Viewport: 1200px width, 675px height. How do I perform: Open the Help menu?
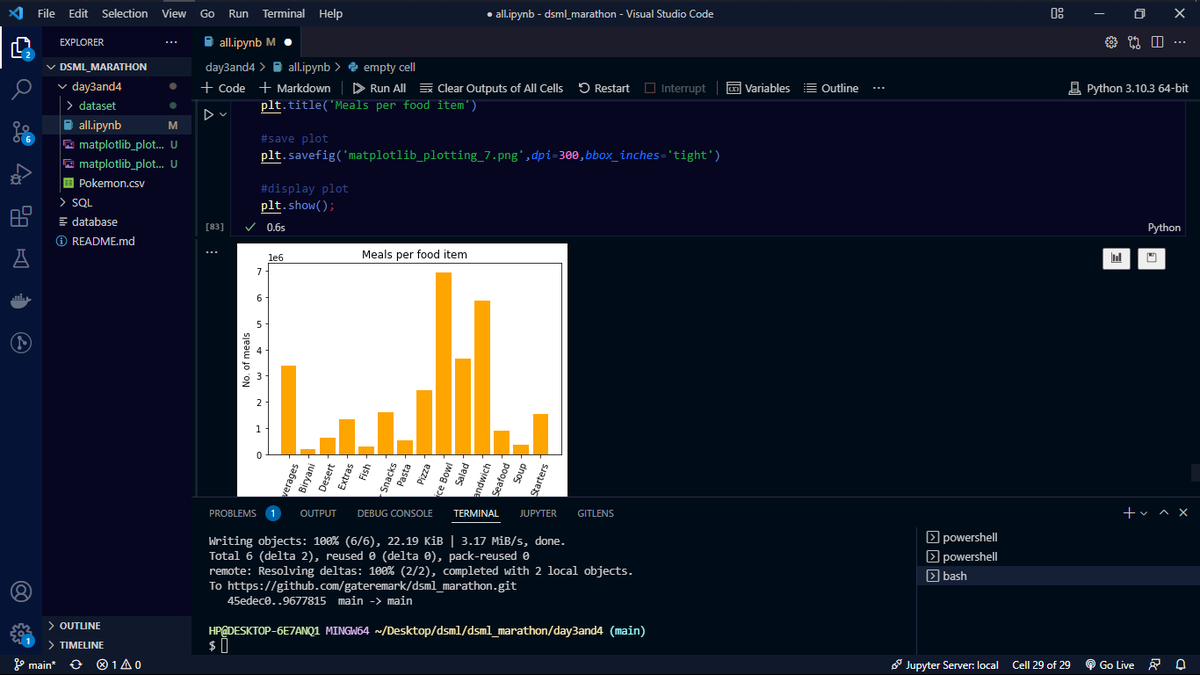330,14
